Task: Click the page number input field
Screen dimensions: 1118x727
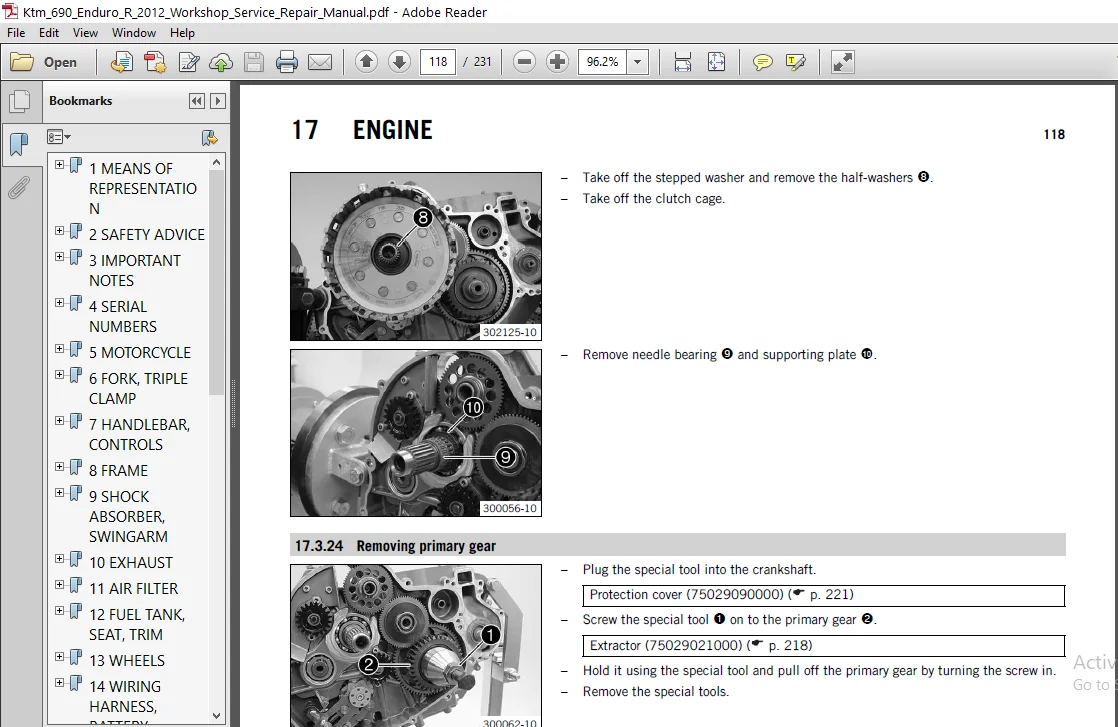Action: click(438, 62)
